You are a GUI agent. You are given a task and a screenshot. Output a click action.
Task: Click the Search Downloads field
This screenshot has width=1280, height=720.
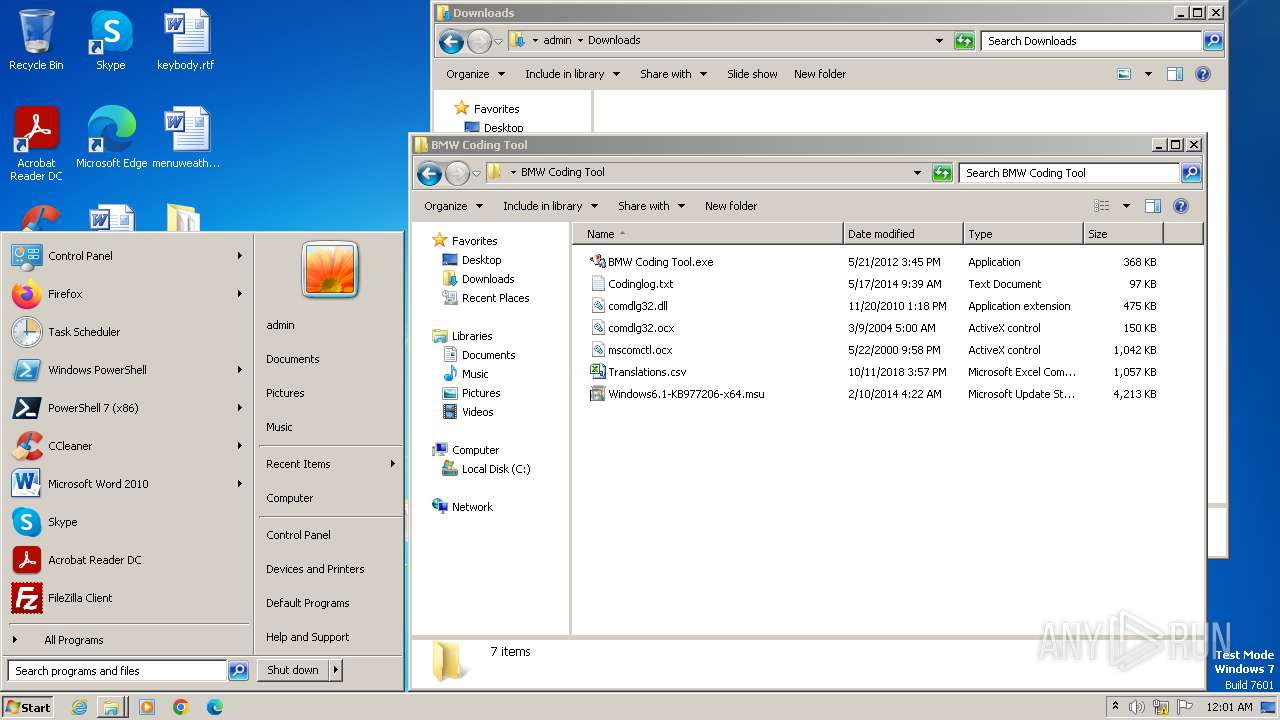coord(1091,41)
